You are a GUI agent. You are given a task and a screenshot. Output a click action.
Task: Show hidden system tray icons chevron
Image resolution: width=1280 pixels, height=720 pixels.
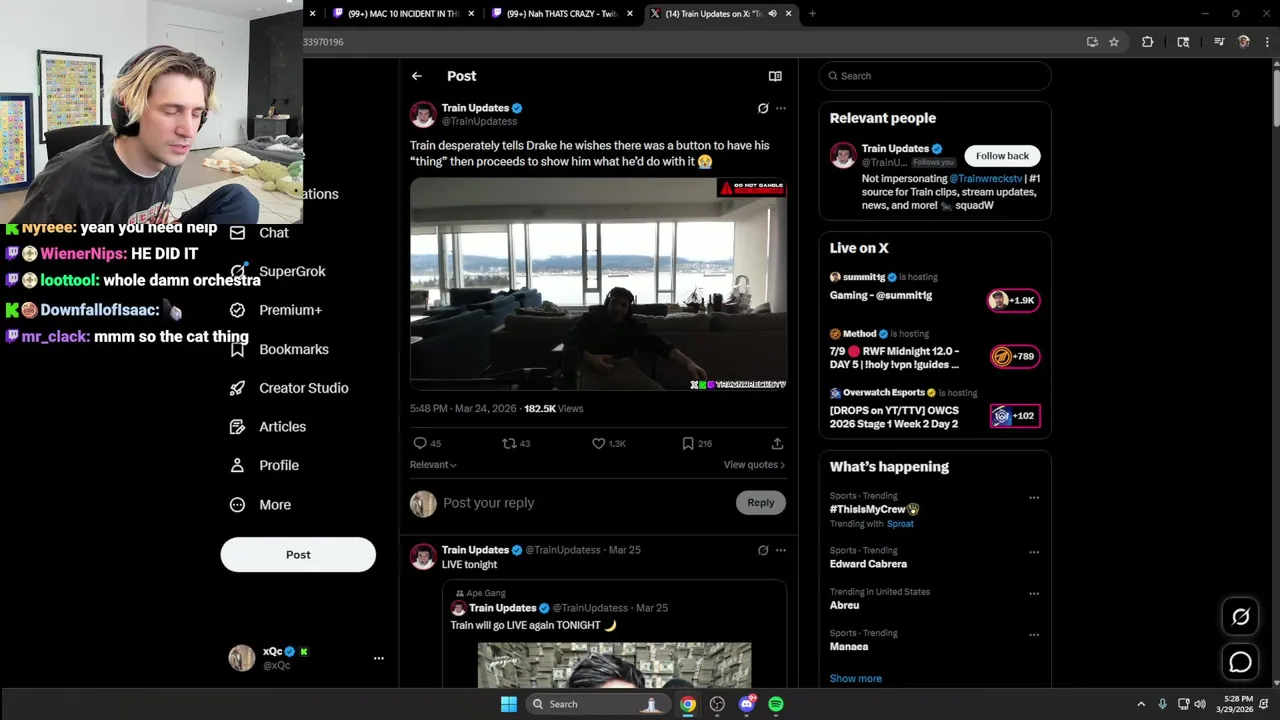[x=1141, y=704]
